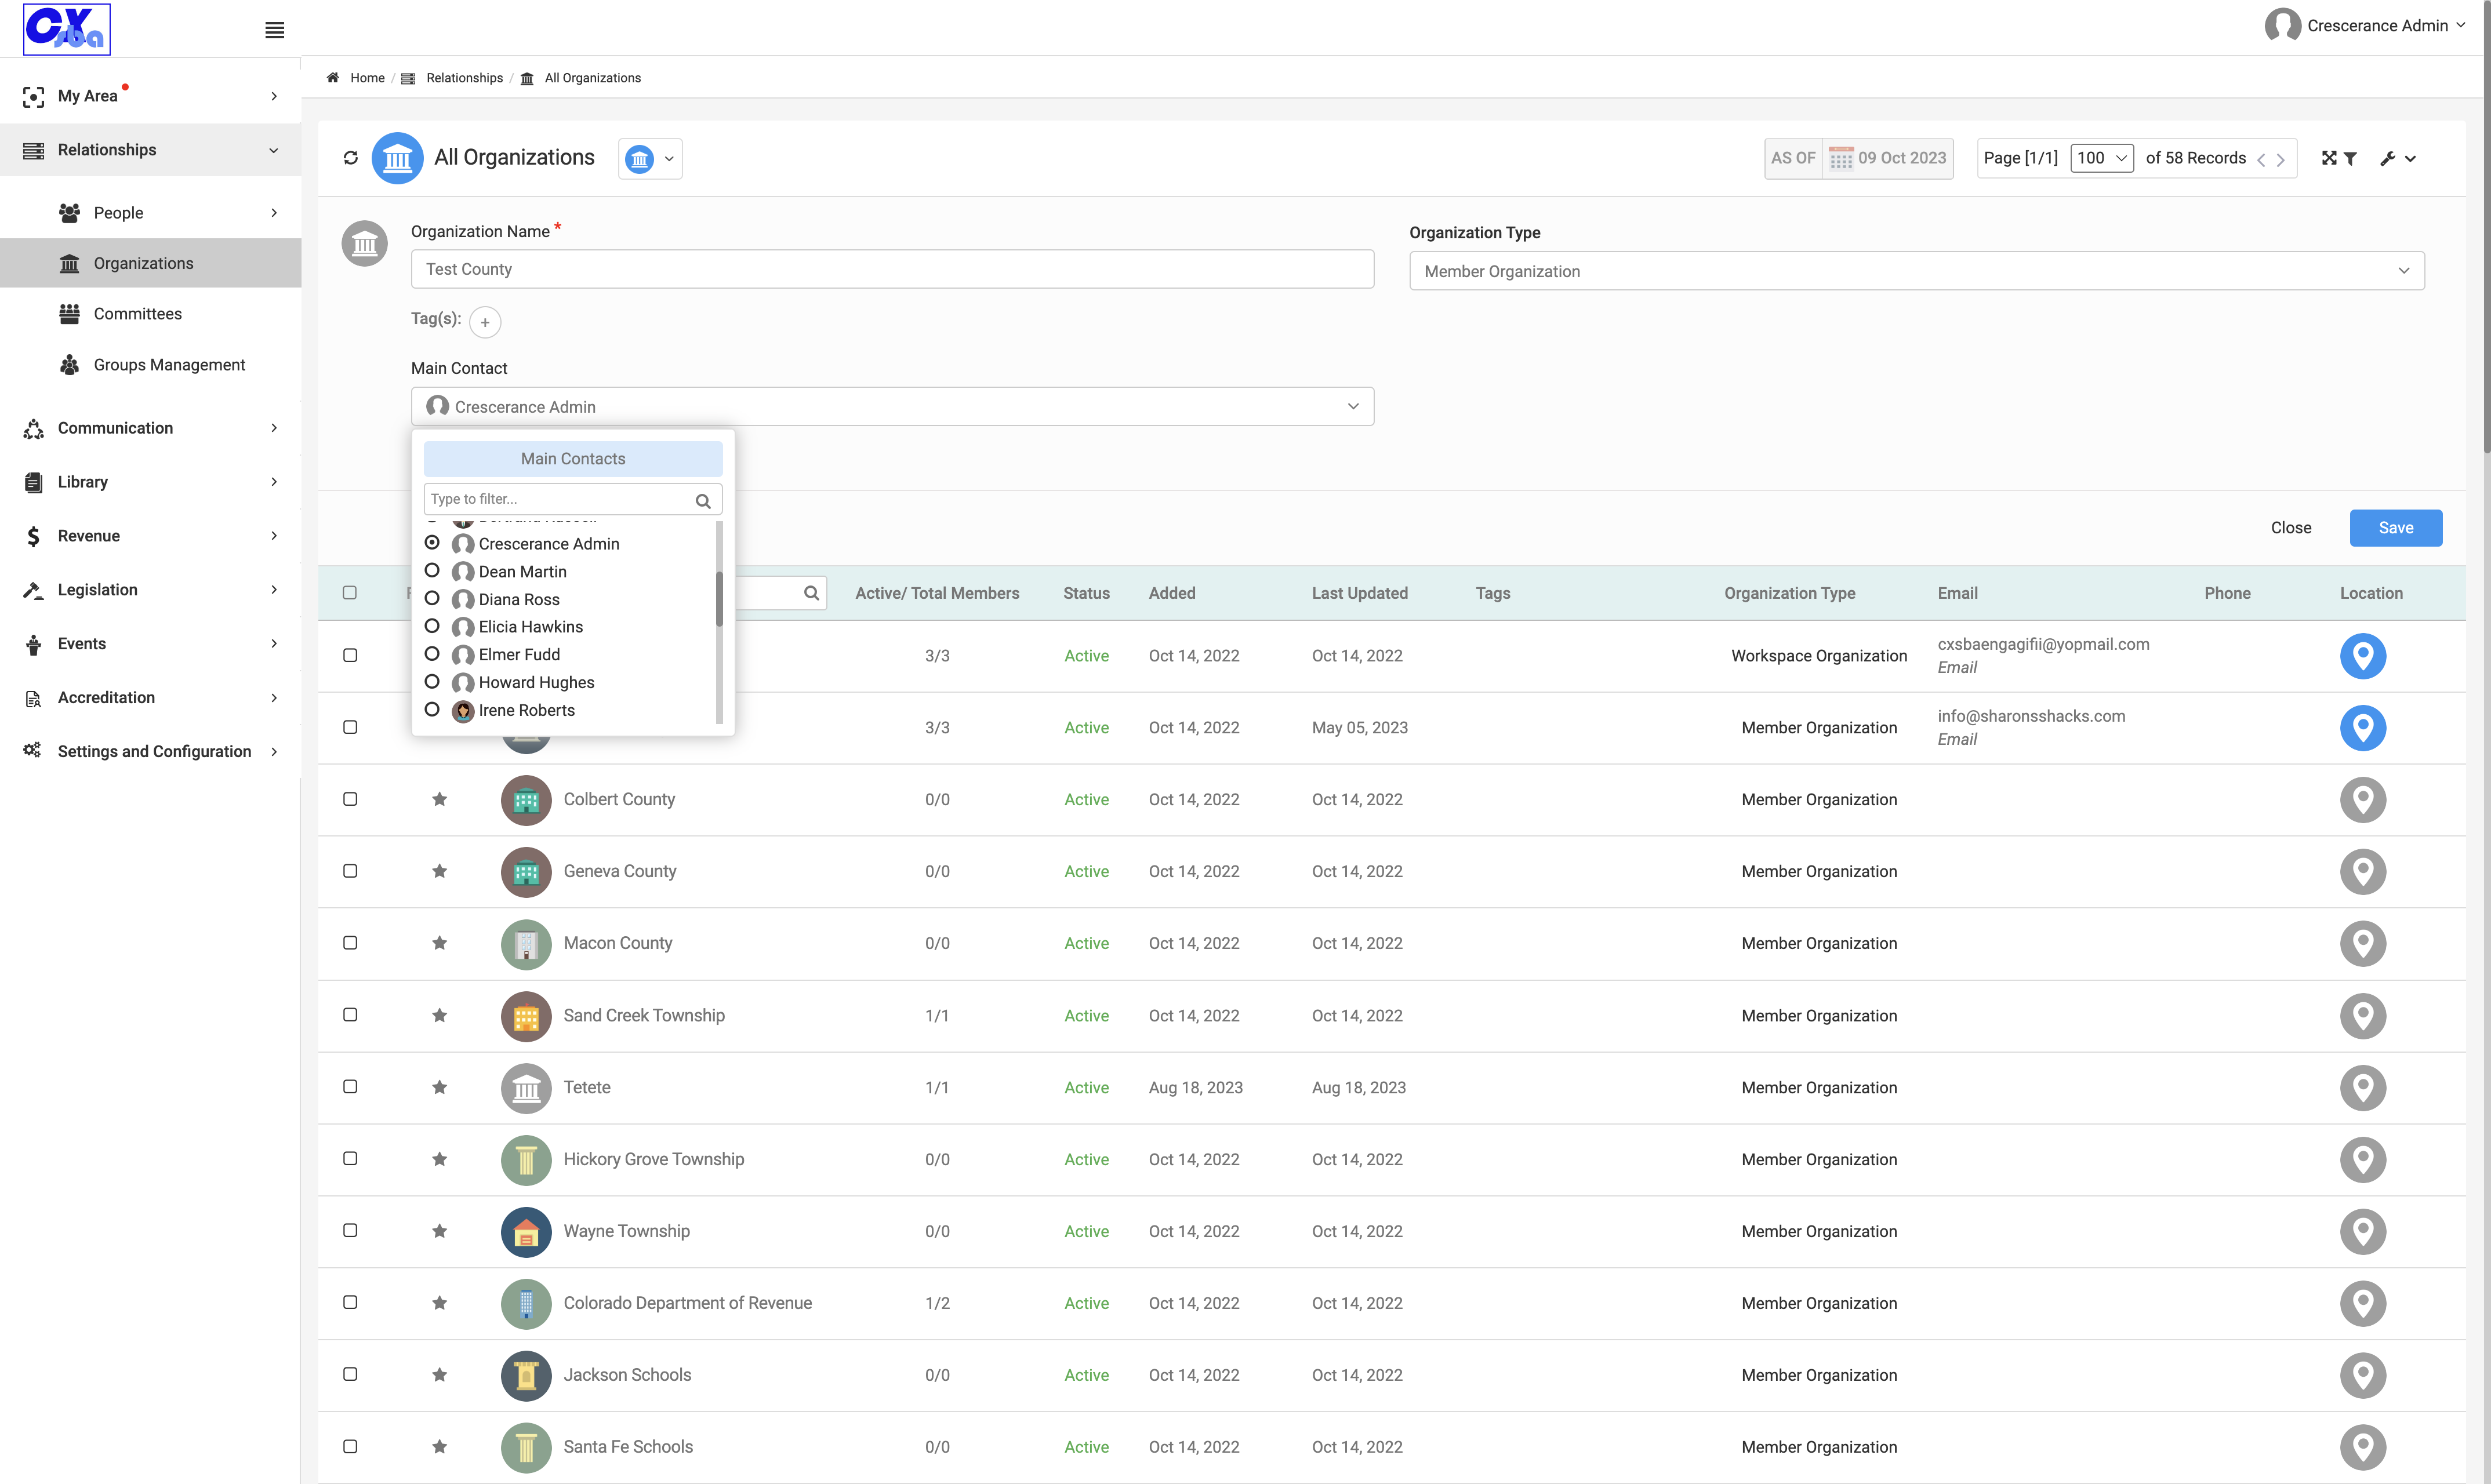The height and width of the screenshot is (1484, 2491).
Task: Click Relationships breadcrumb link
Action: [464, 78]
